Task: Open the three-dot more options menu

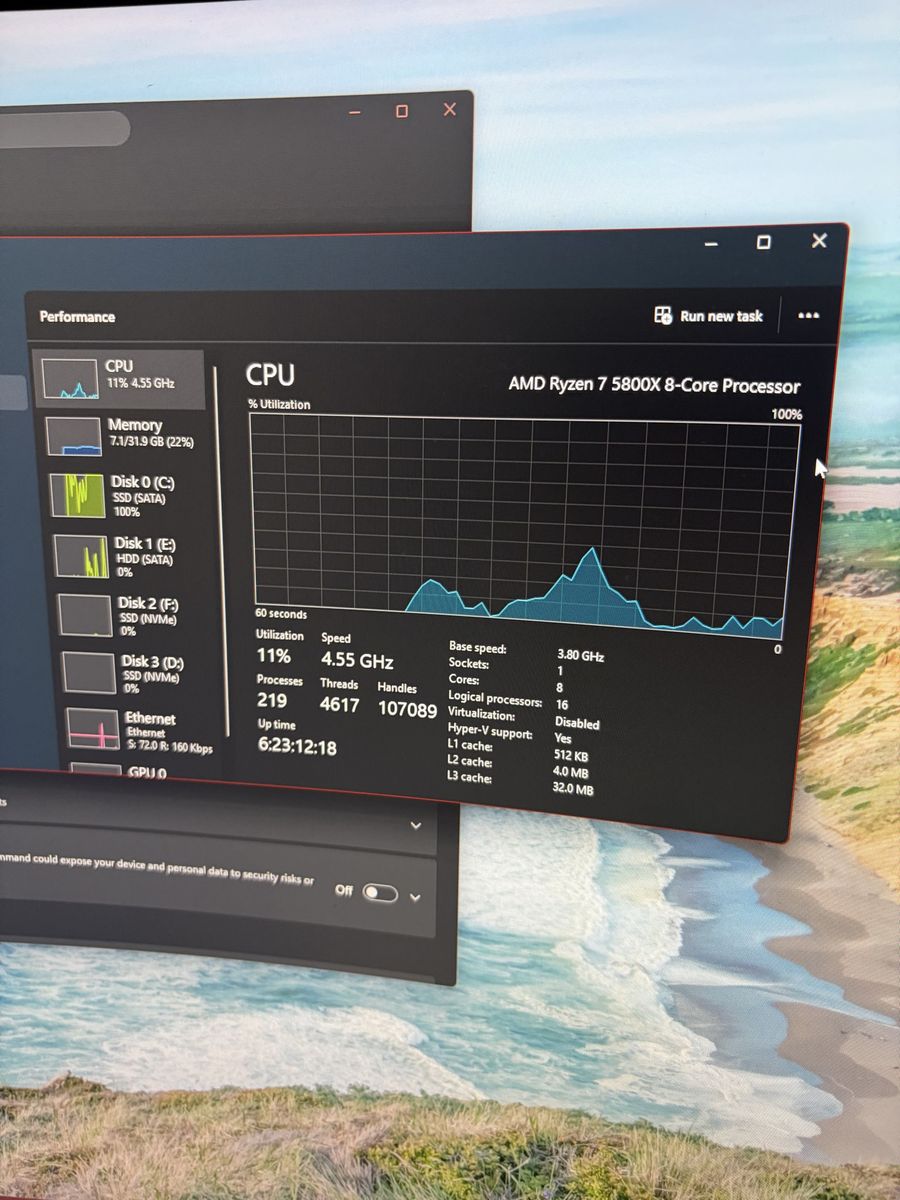Action: pyautogui.click(x=809, y=316)
